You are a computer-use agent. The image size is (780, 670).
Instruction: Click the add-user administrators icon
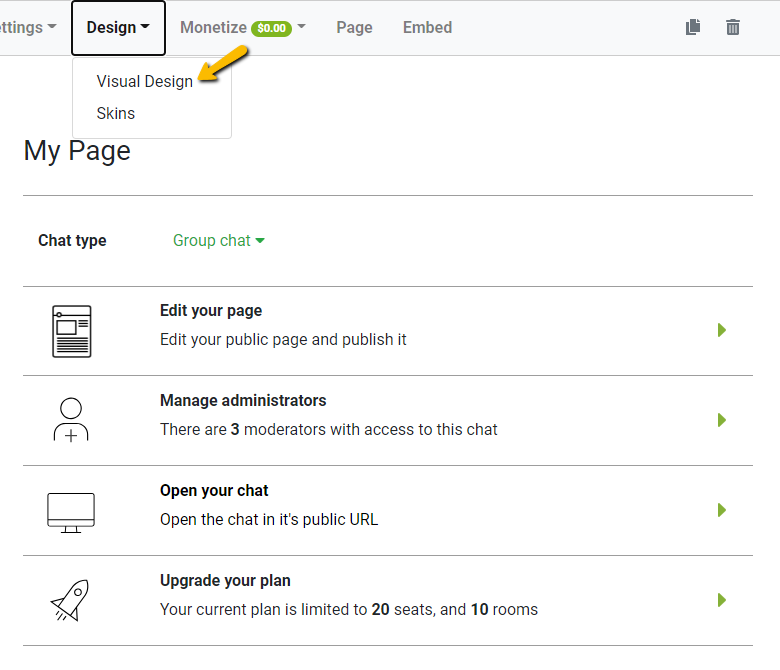pos(71,420)
